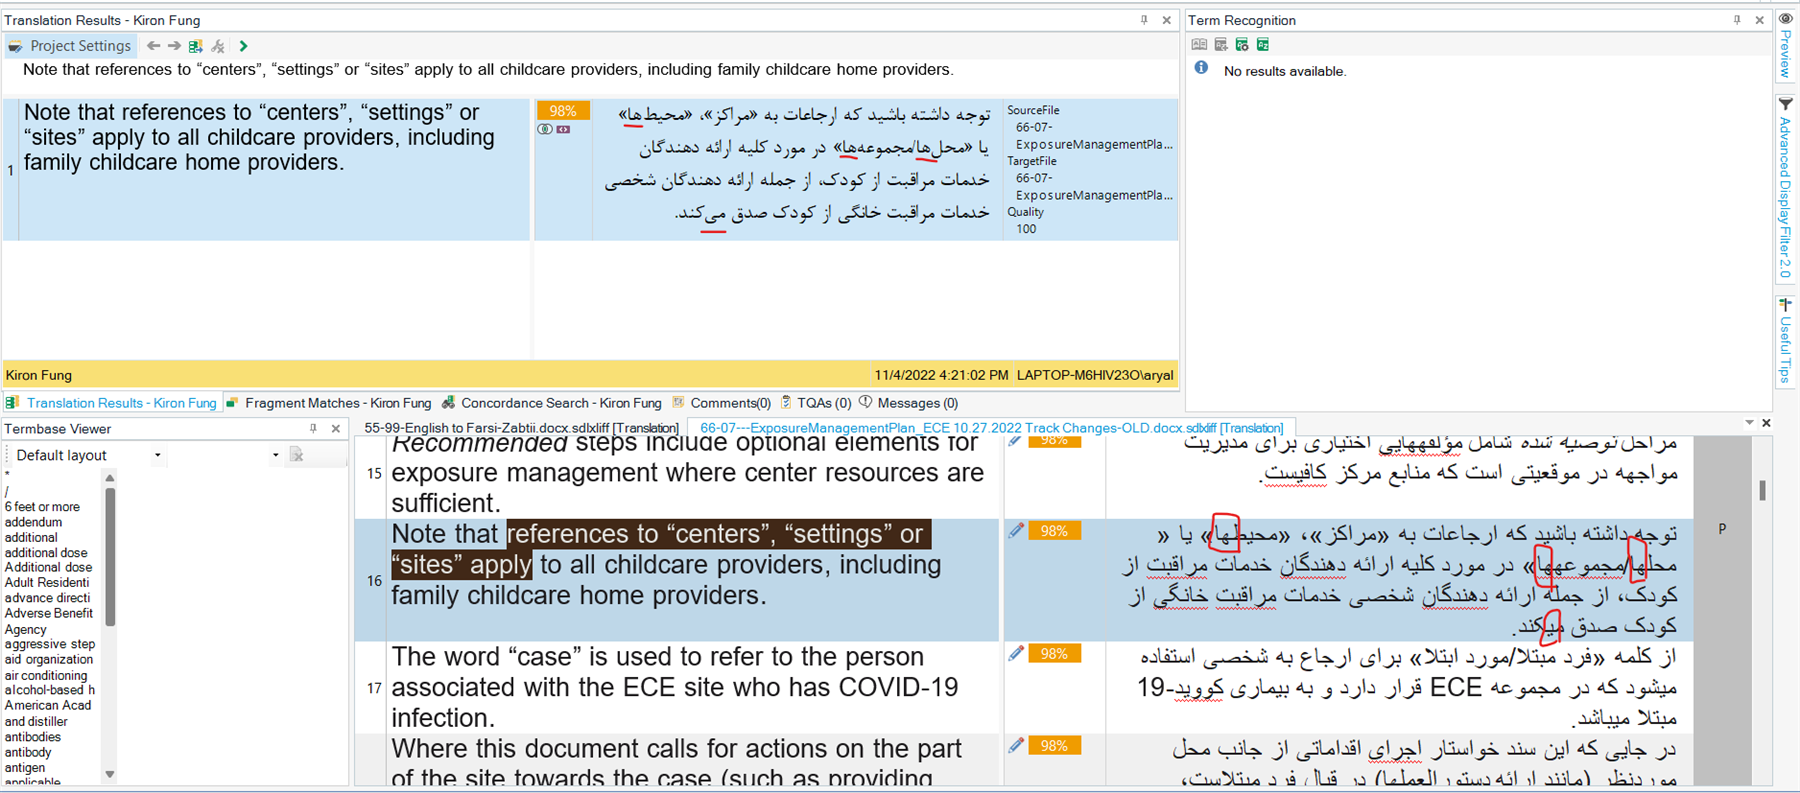
Task: Click the info icon beside No results available
Action: point(1201,68)
